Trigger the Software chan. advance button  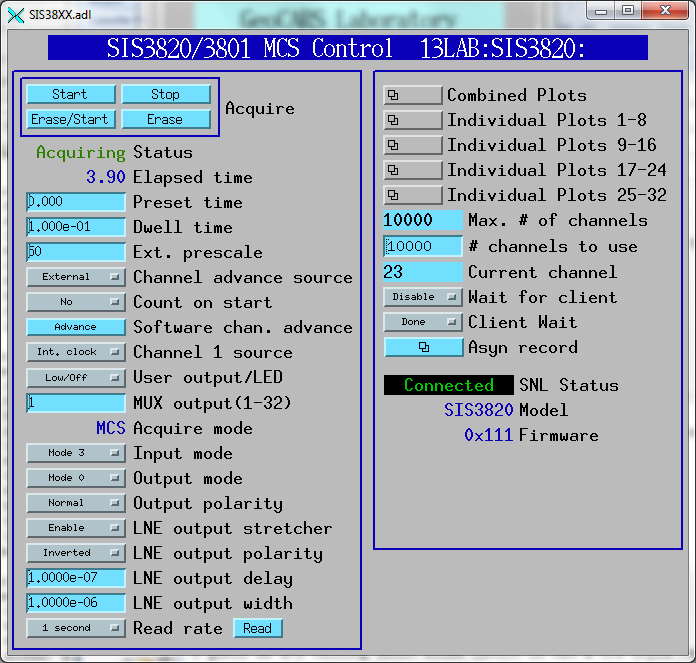[75, 327]
